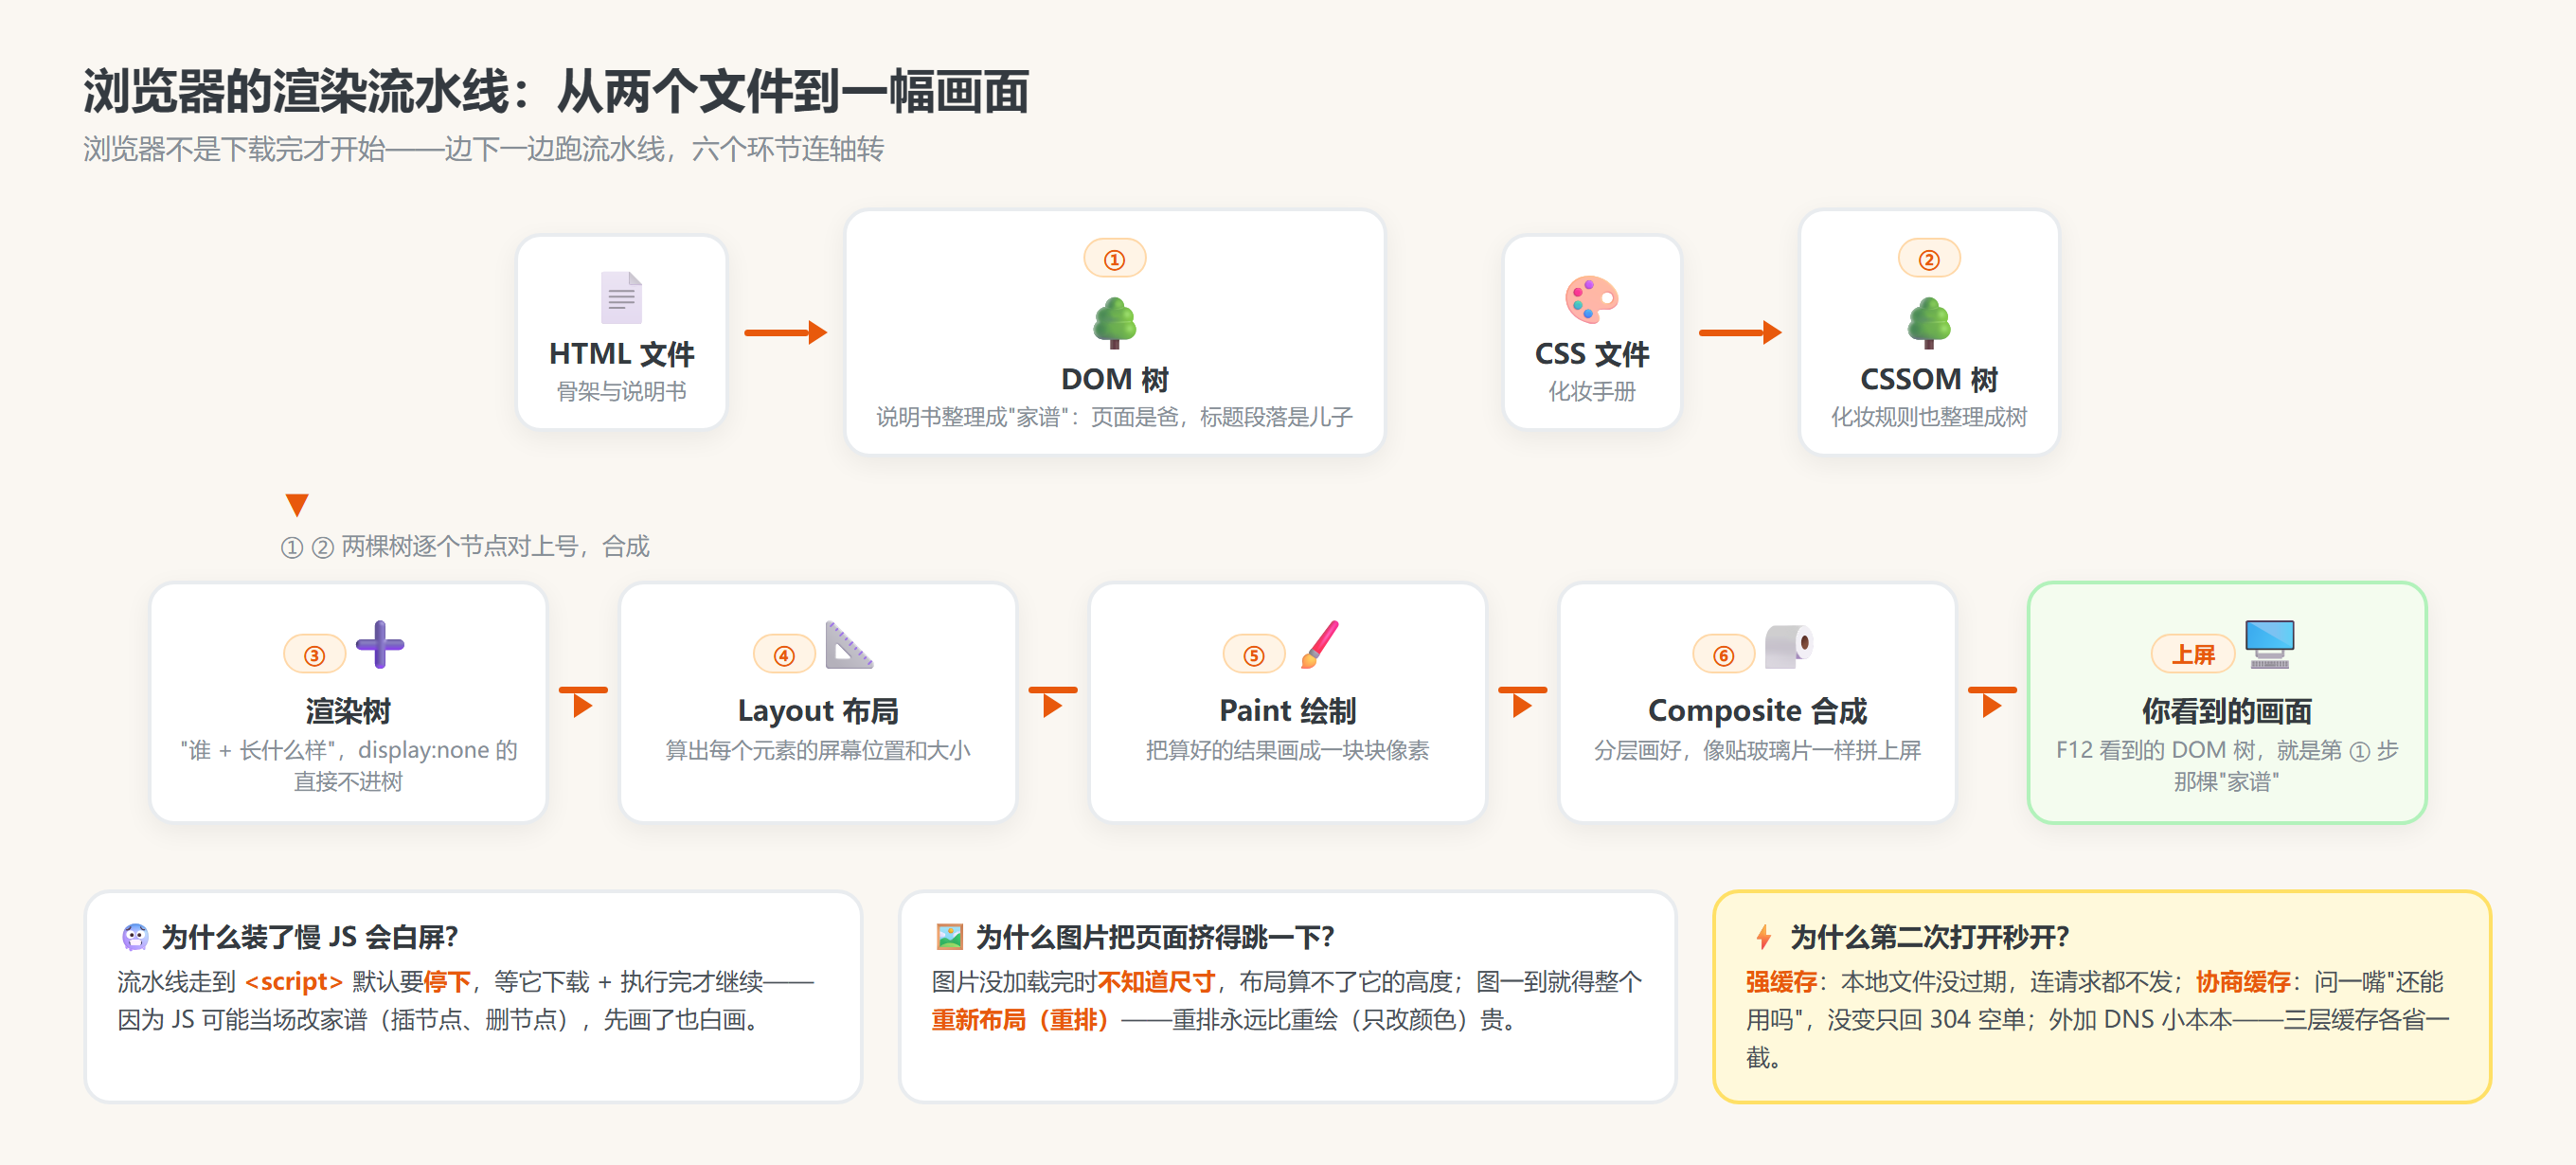Click the triangle ruler icon on Layout card
Image resolution: width=2576 pixels, height=1165 pixels.
pyautogui.click(x=849, y=644)
